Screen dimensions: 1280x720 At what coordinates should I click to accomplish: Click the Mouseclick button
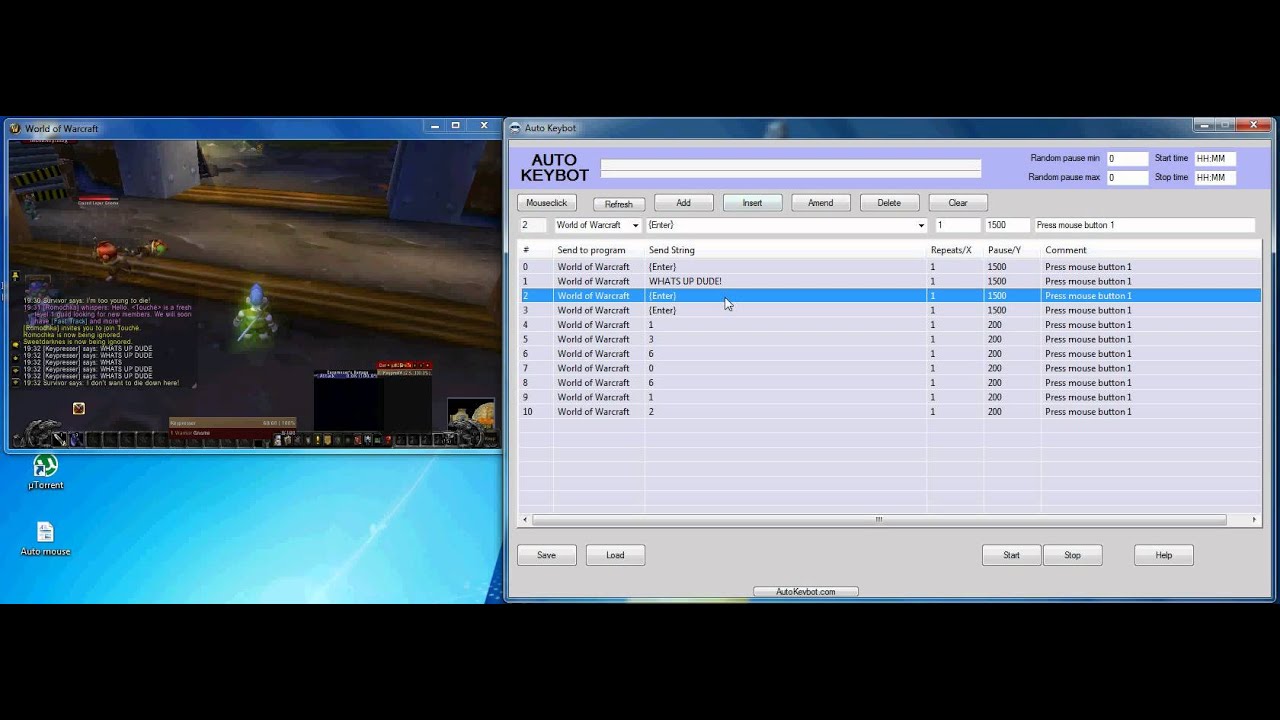547,203
